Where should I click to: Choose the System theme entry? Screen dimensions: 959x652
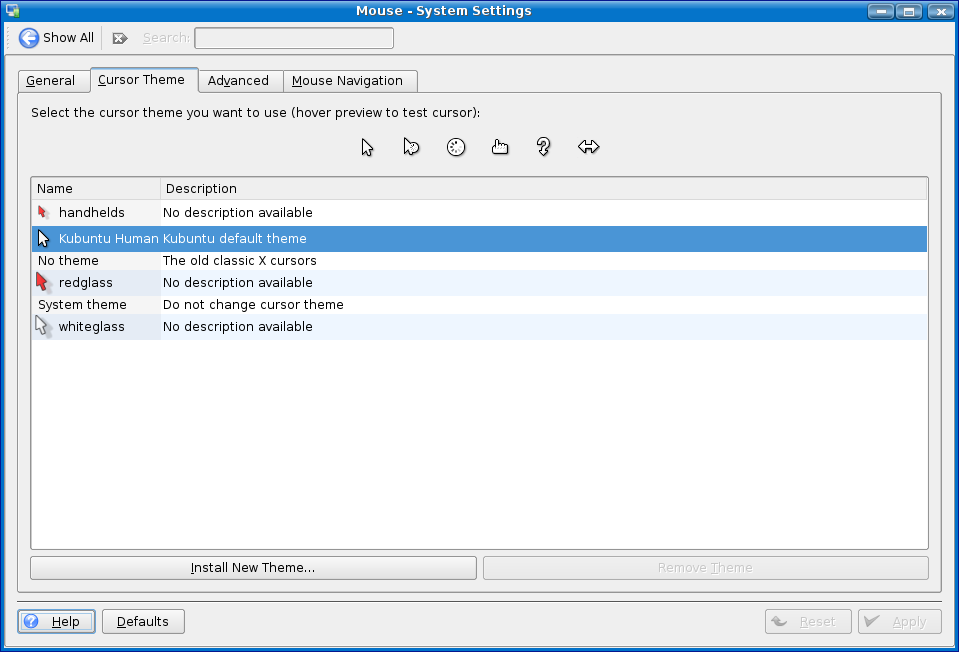tap(82, 305)
